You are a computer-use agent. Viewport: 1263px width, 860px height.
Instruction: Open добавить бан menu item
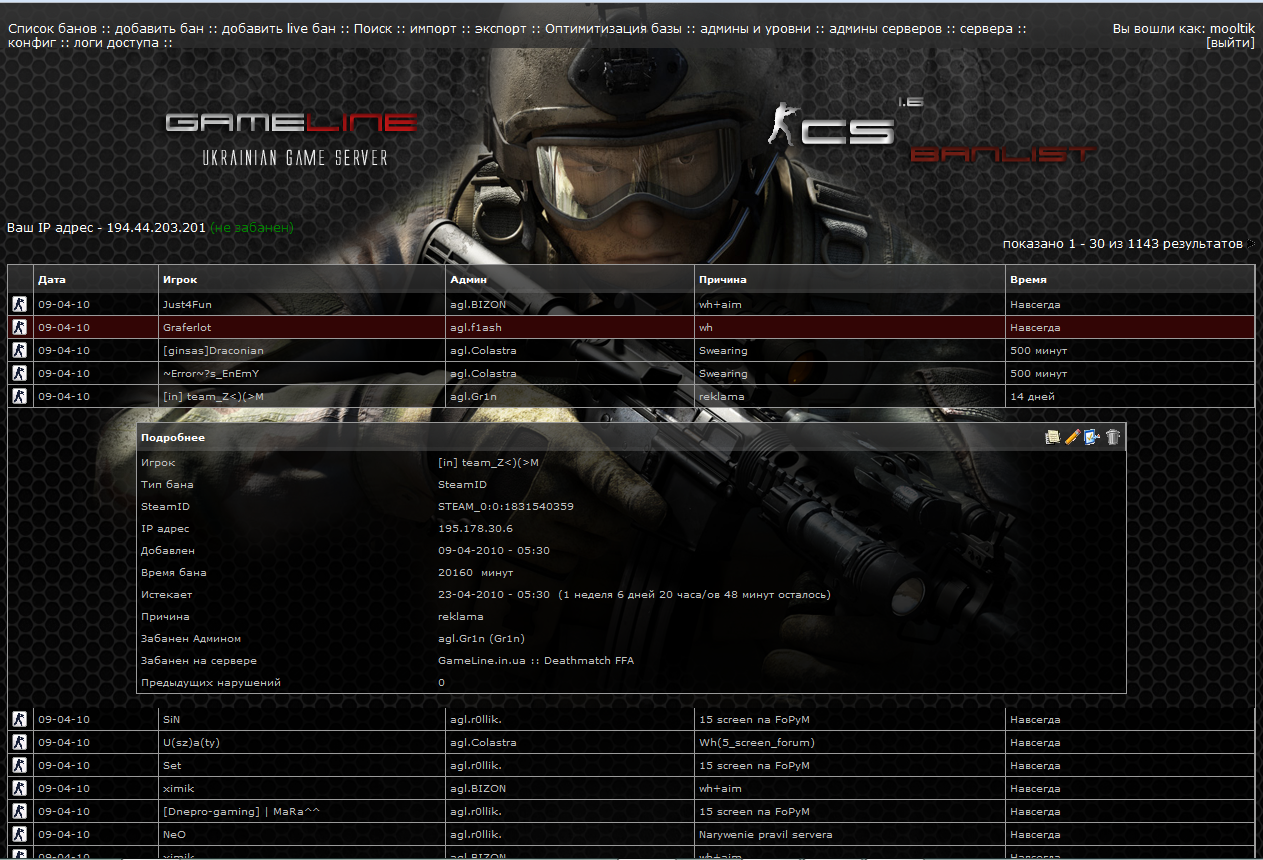coord(161,29)
